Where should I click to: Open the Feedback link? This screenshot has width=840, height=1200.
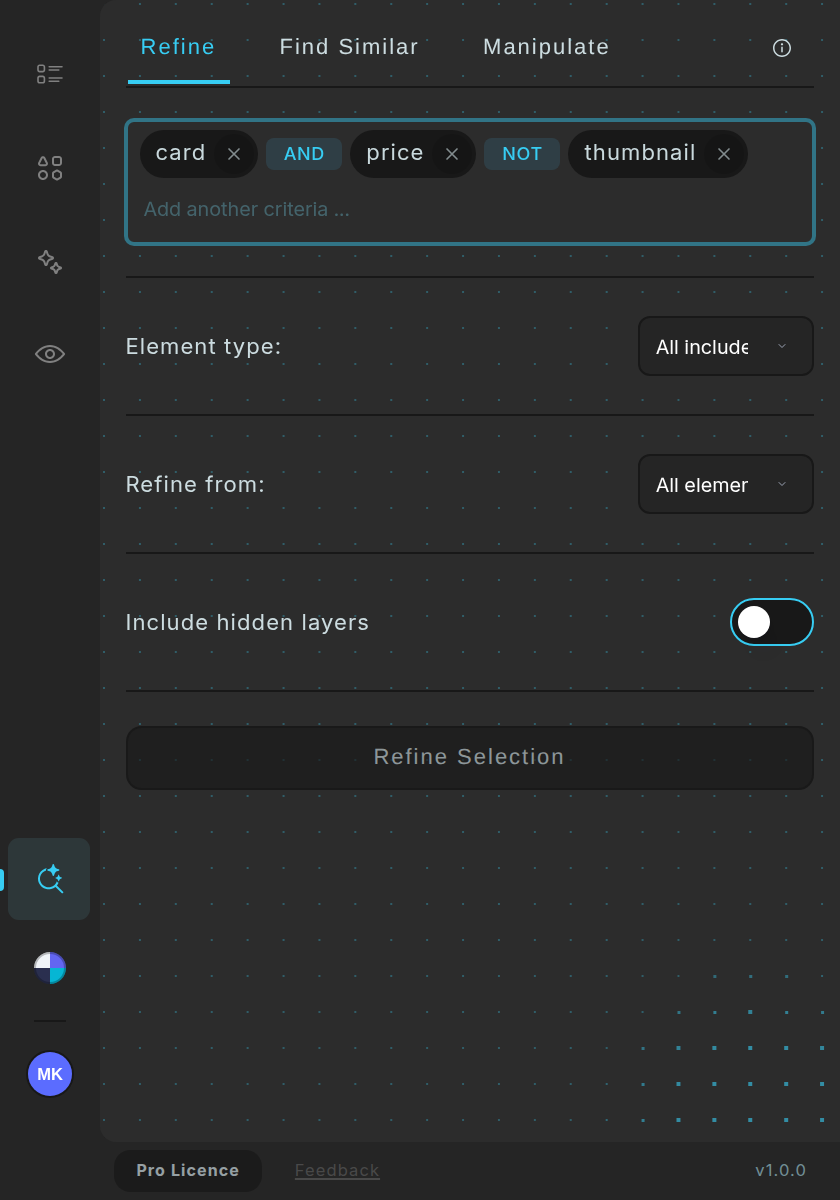[x=337, y=1170]
